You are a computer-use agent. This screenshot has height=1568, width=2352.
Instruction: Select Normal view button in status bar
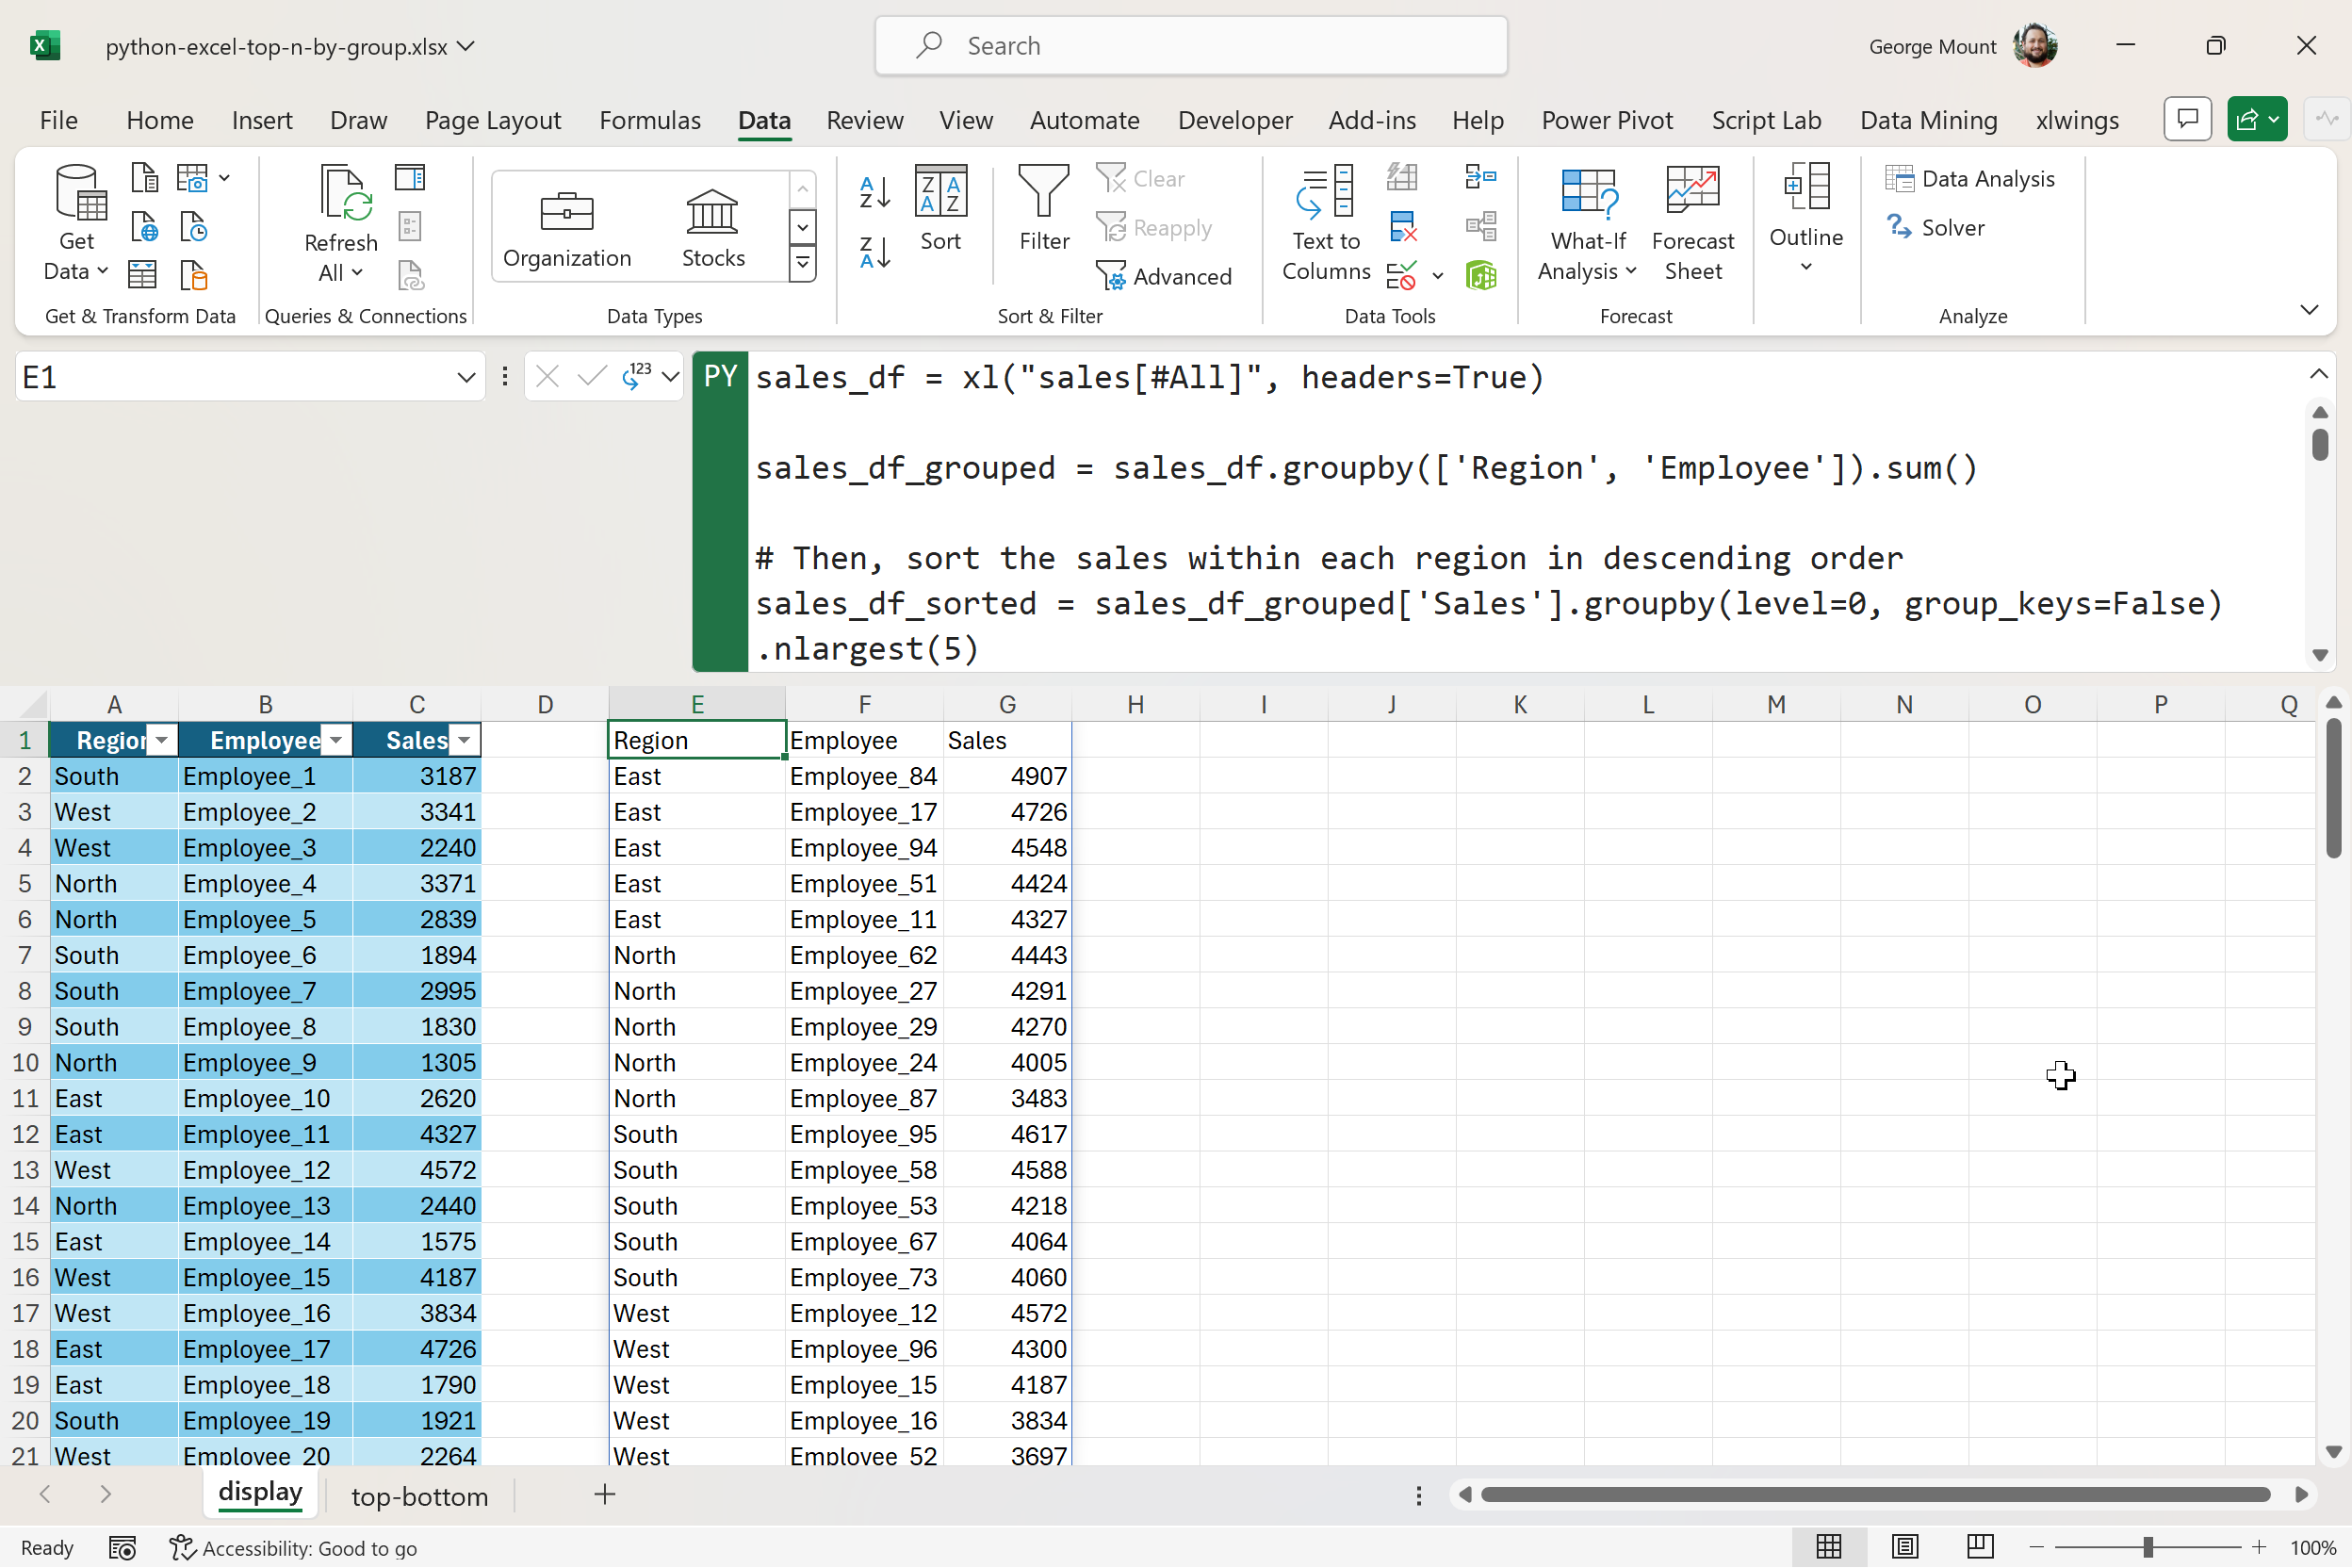click(x=1829, y=1547)
